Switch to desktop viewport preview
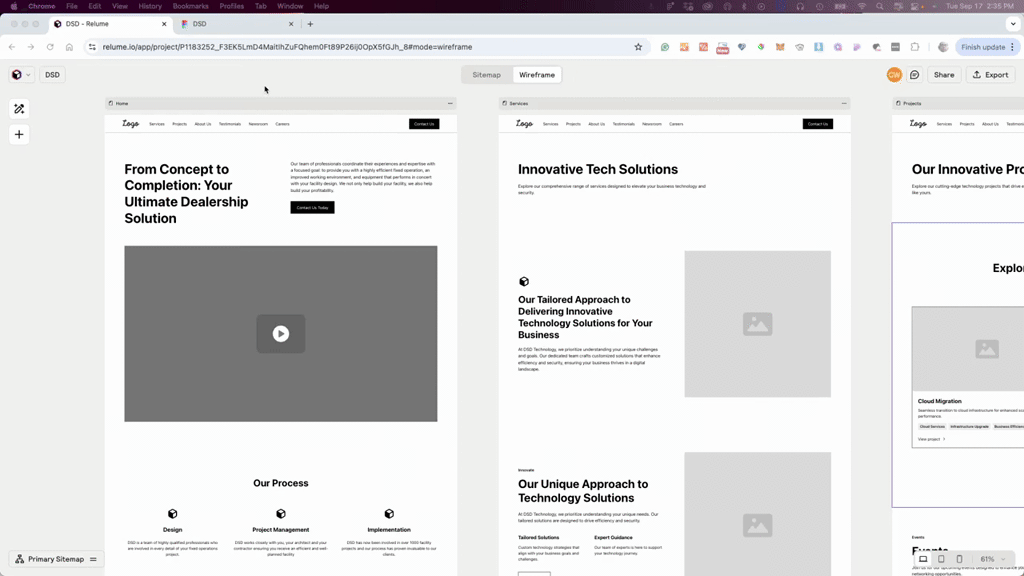This screenshot has width=1024, height=576. [923, 559]
